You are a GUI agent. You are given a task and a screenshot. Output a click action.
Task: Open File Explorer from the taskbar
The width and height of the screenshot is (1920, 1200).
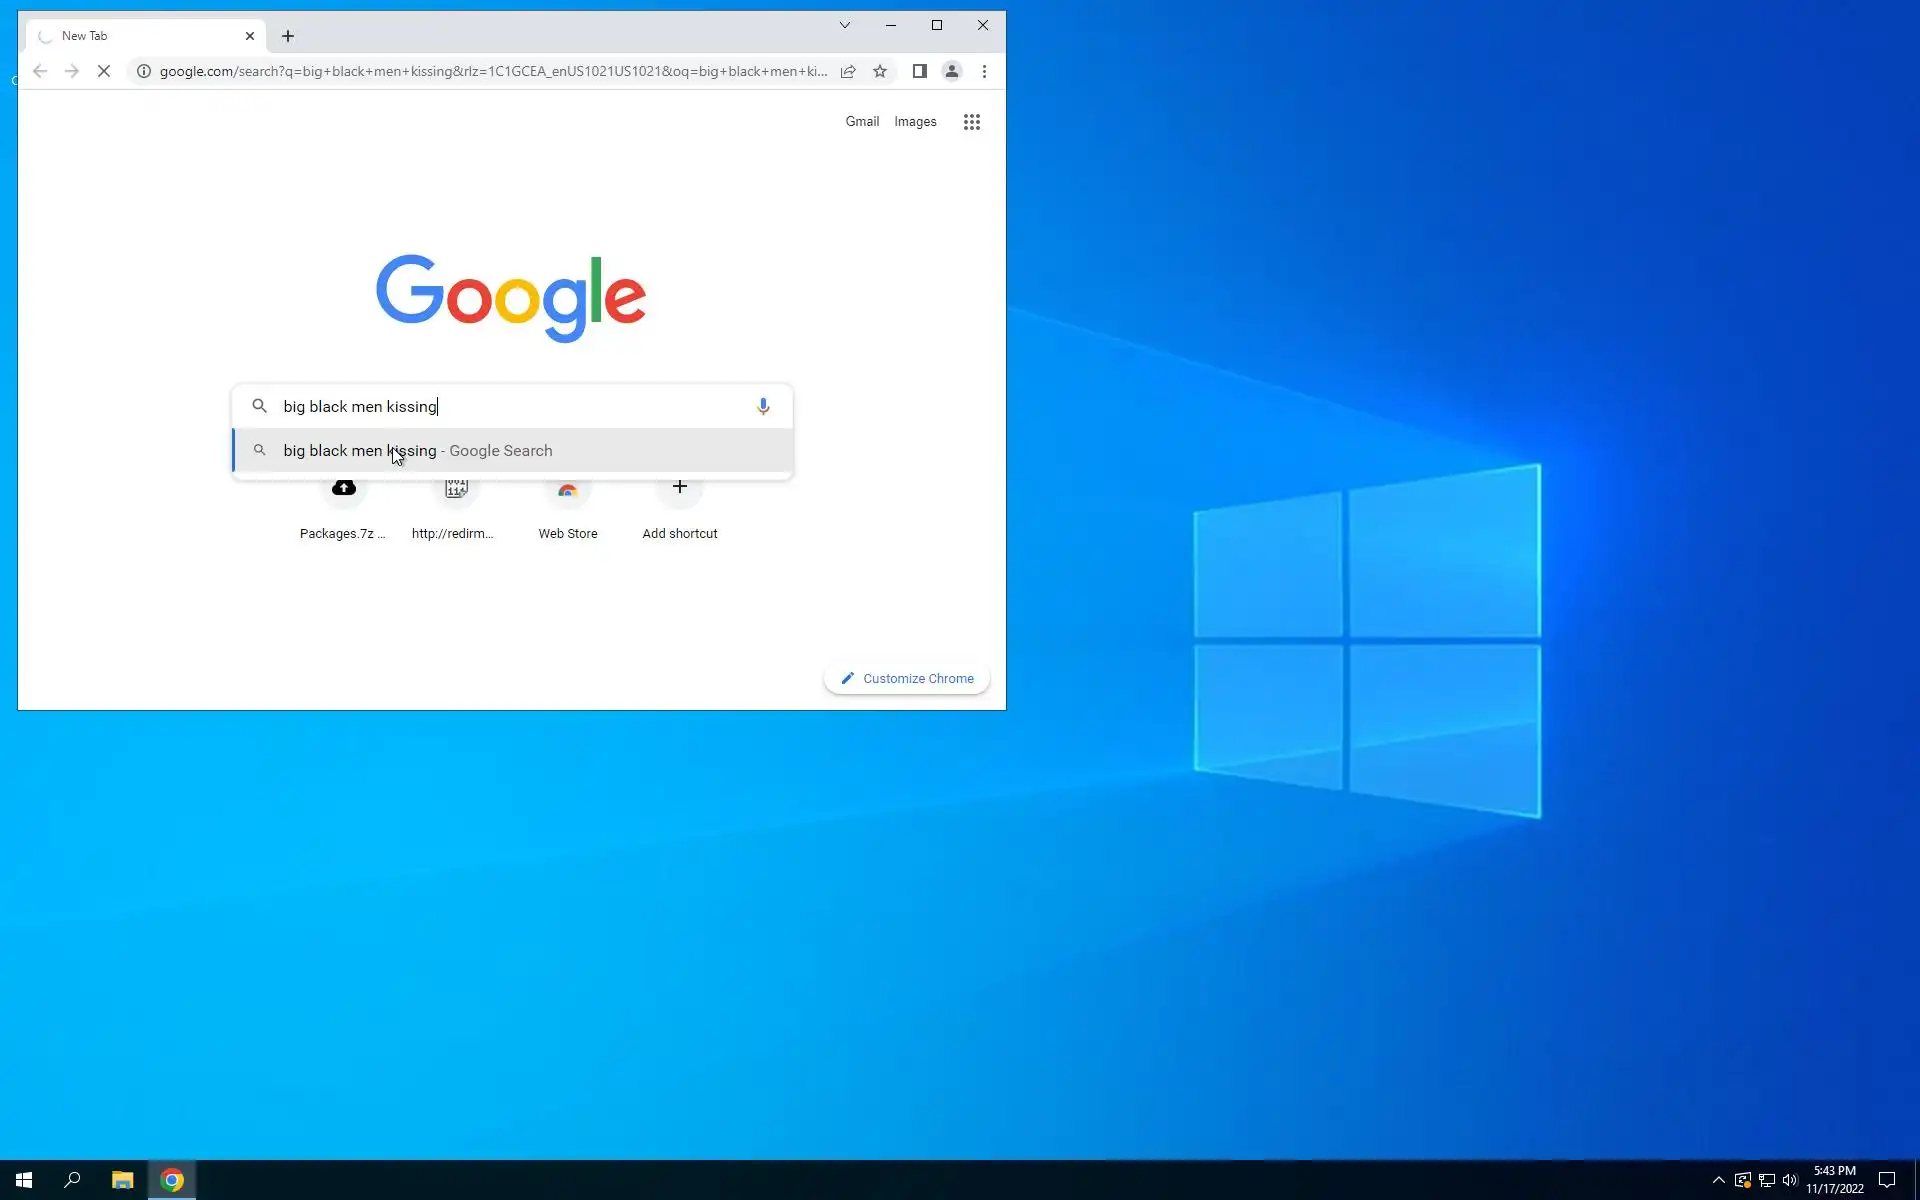tap(122, 1180)
